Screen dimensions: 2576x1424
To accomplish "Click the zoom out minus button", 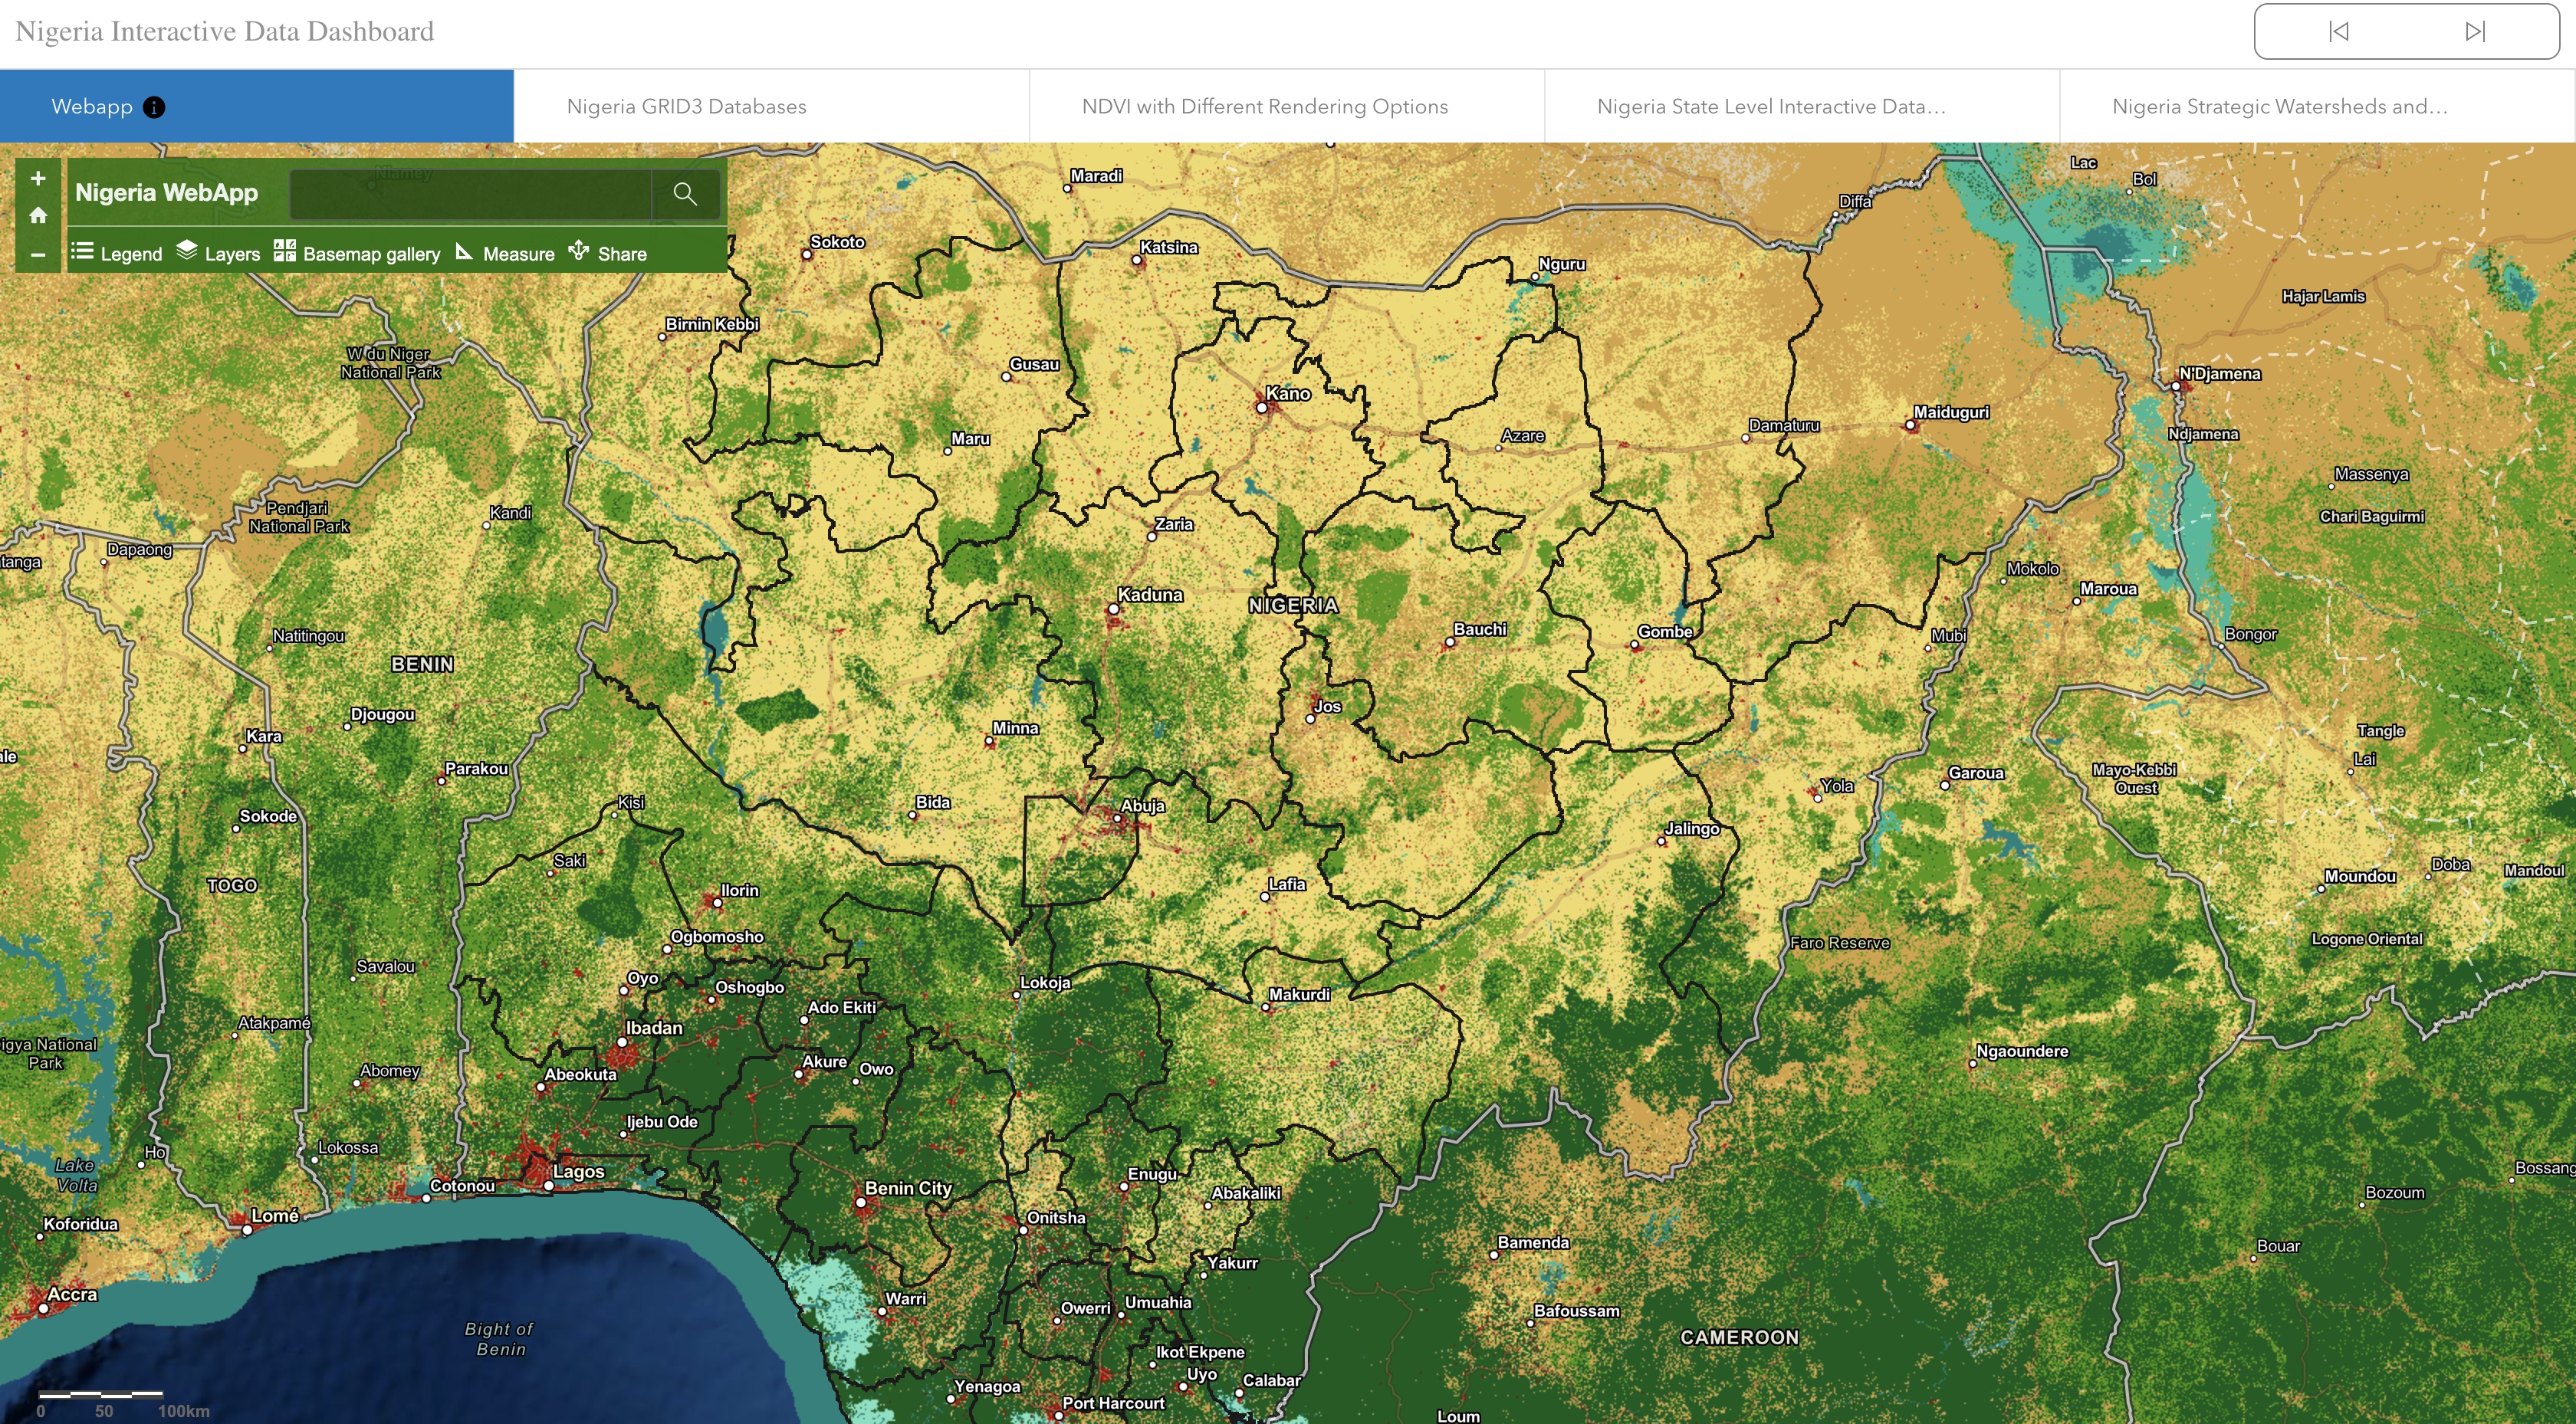I will pyautogui.click(x=38, y=254).
